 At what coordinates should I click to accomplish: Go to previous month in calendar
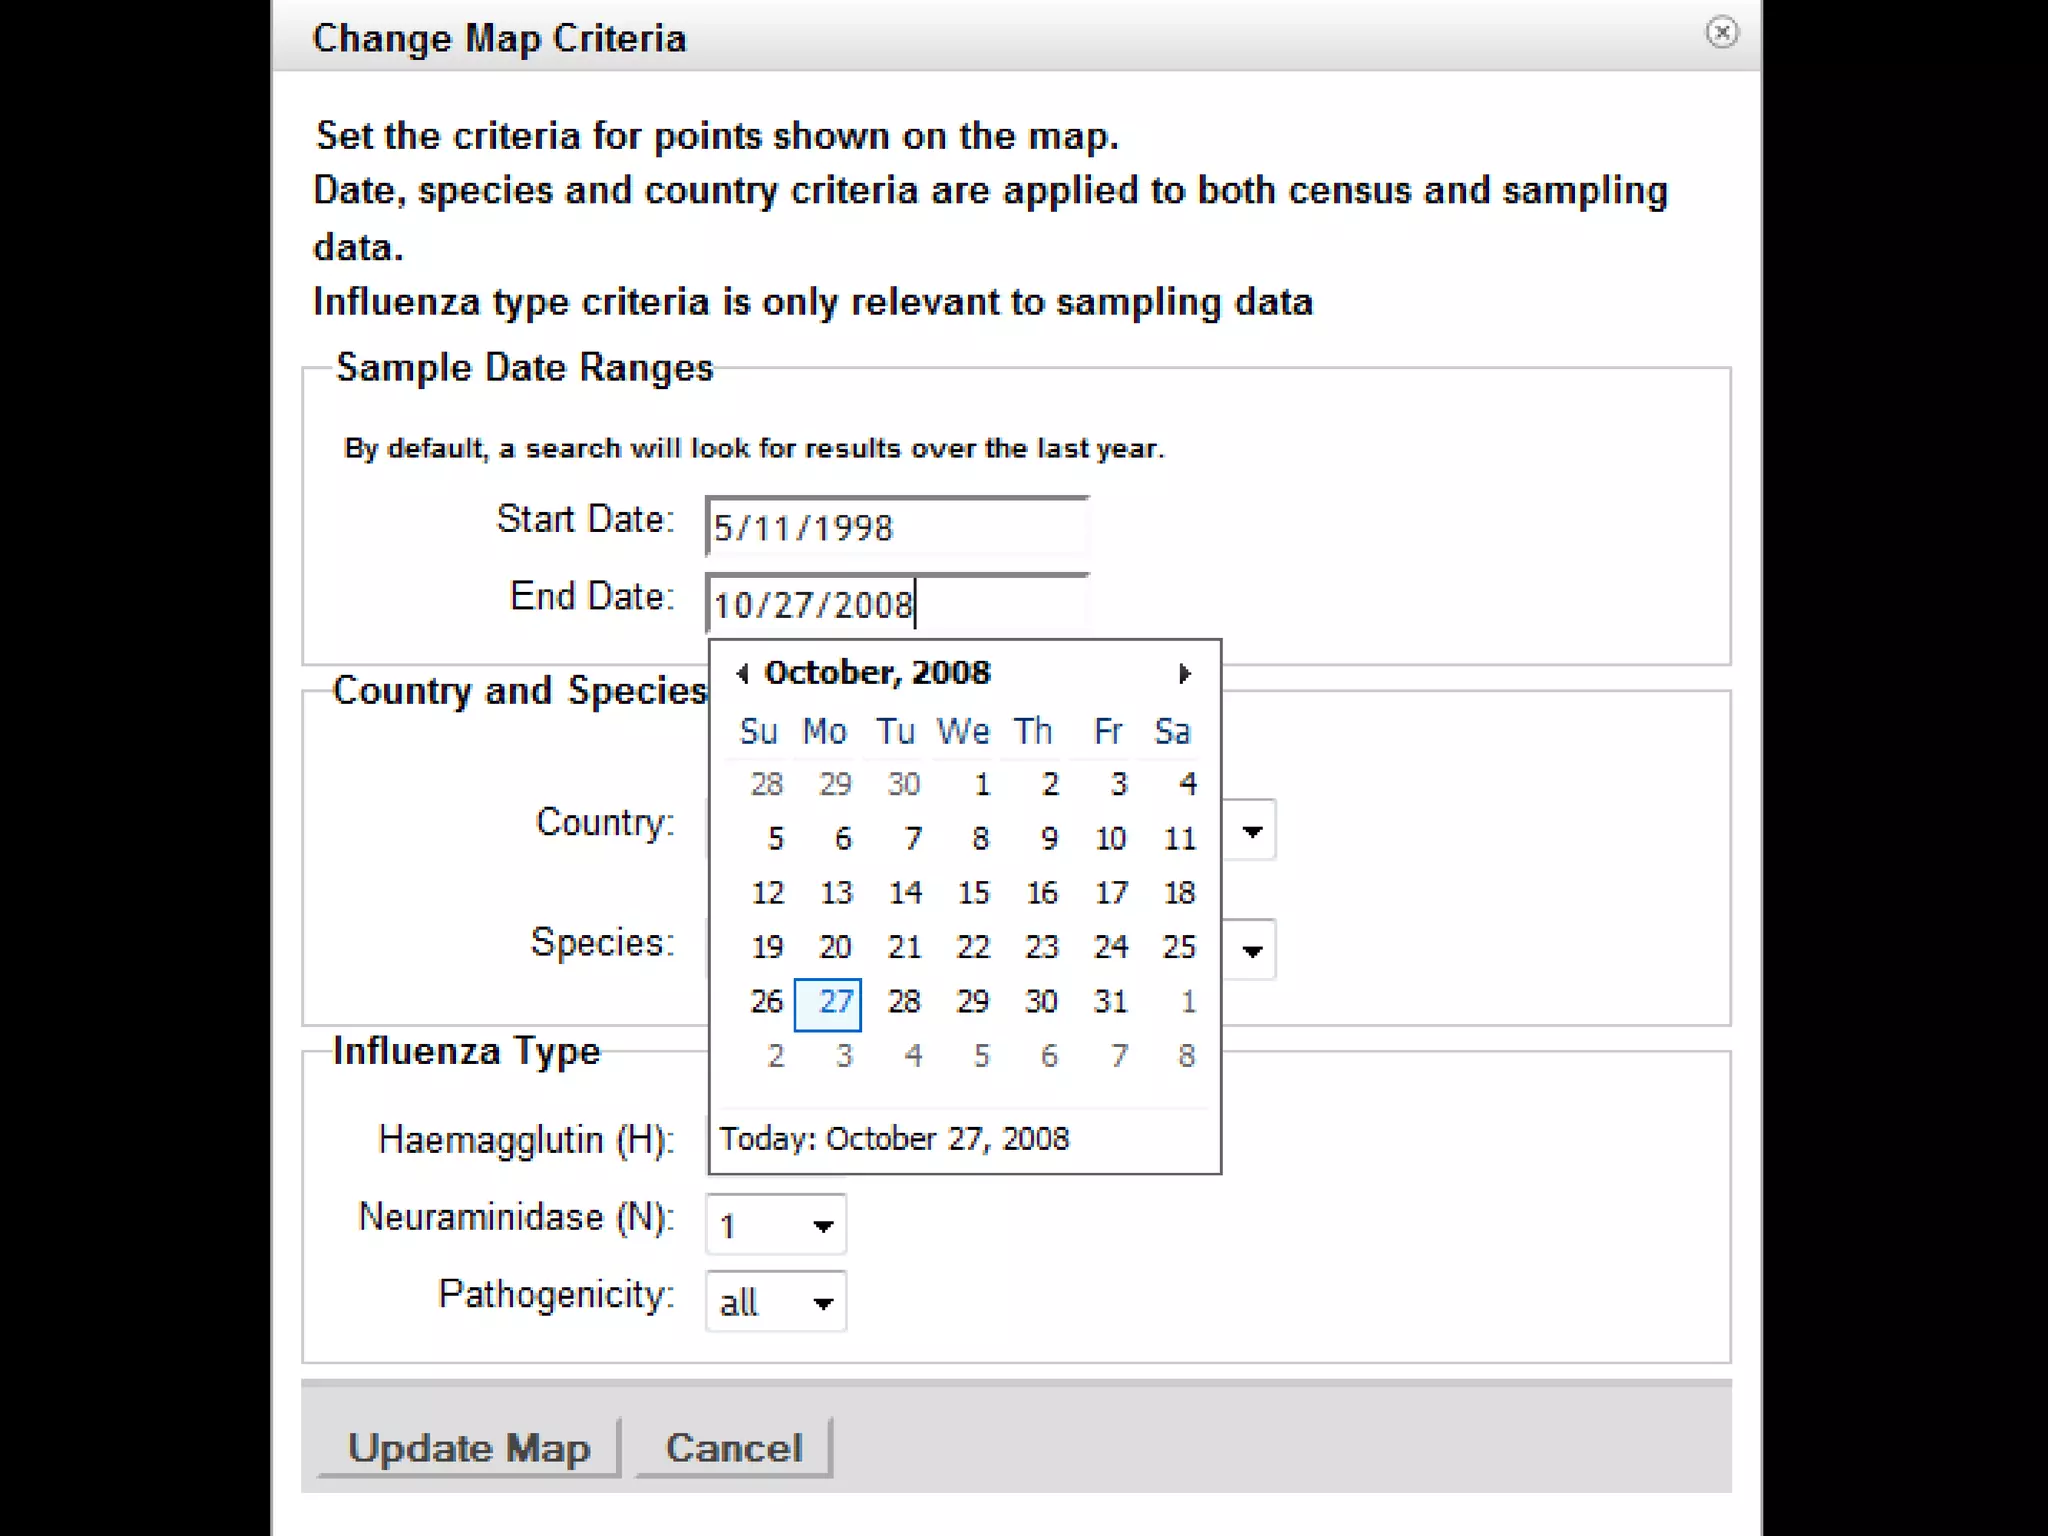click(742, 674)
